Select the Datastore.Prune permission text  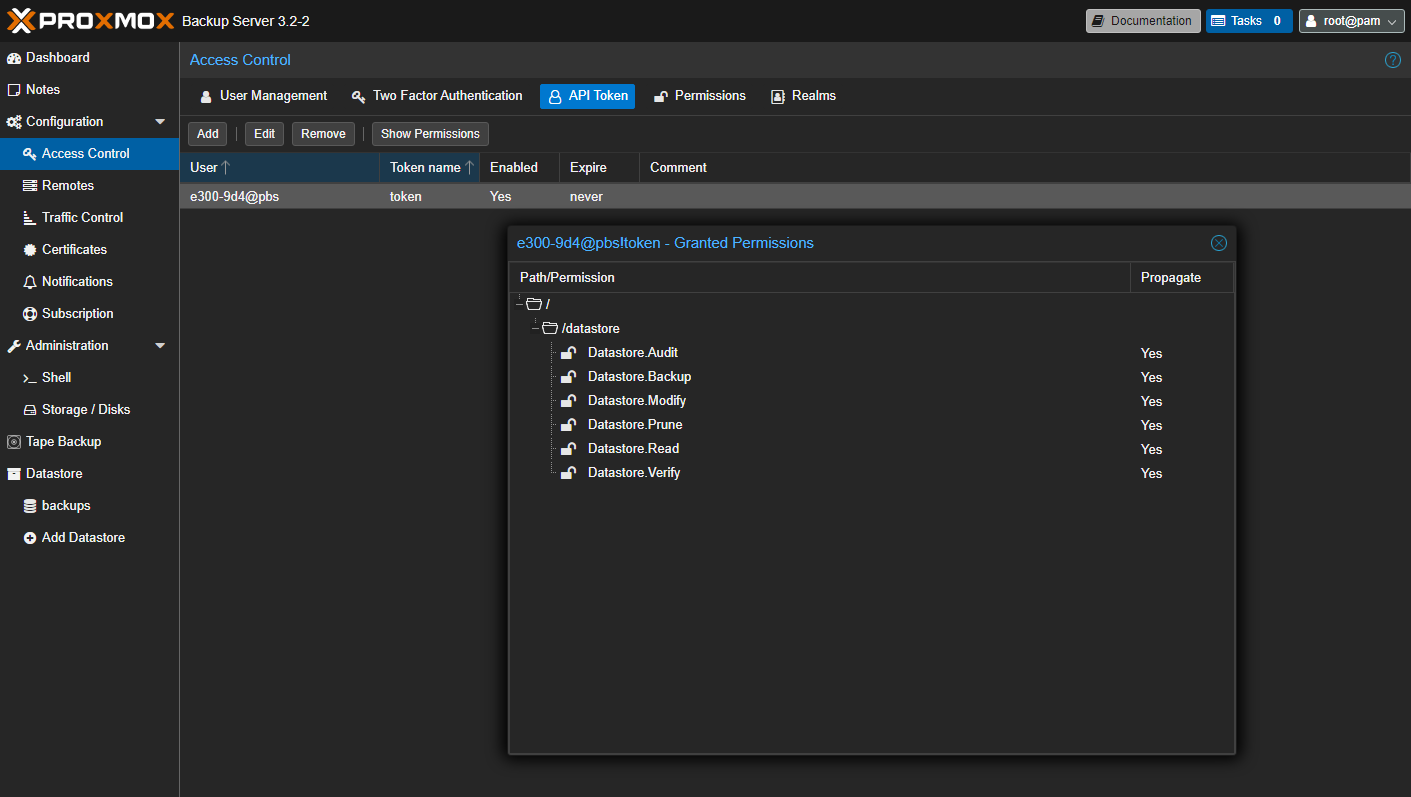pos(635,424)
